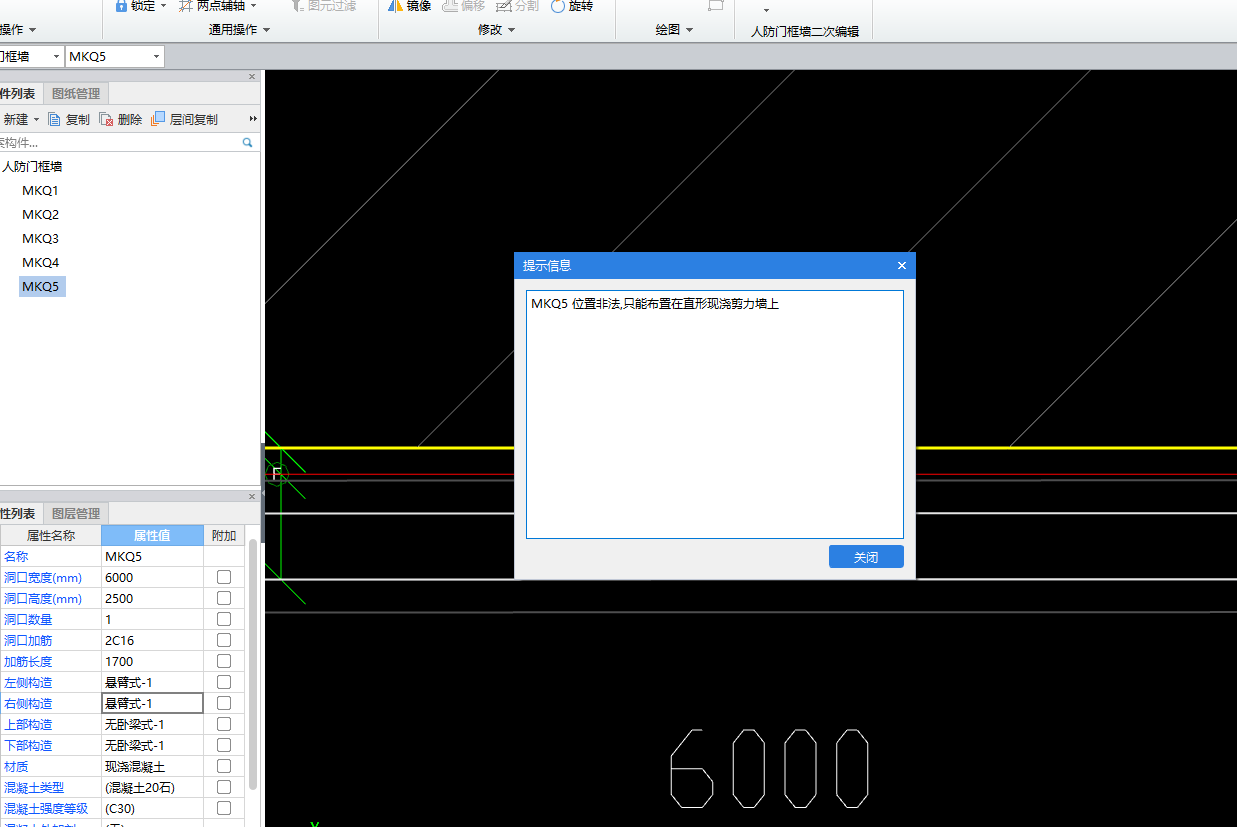Image resolution: width=1237 pixels, height=827 pixels.
Task: Click the 删除 delete component icon
Action: pos(107,119)
